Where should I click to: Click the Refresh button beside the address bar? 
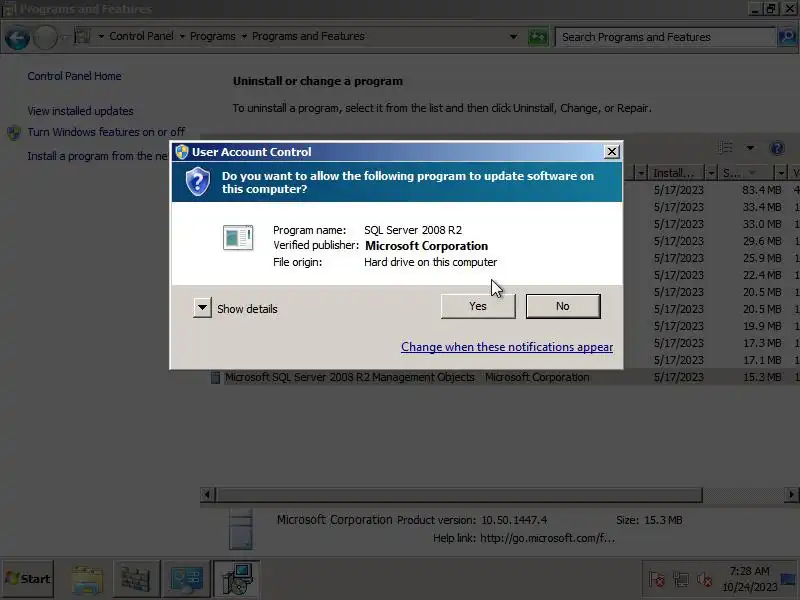(x=537, y=37)
